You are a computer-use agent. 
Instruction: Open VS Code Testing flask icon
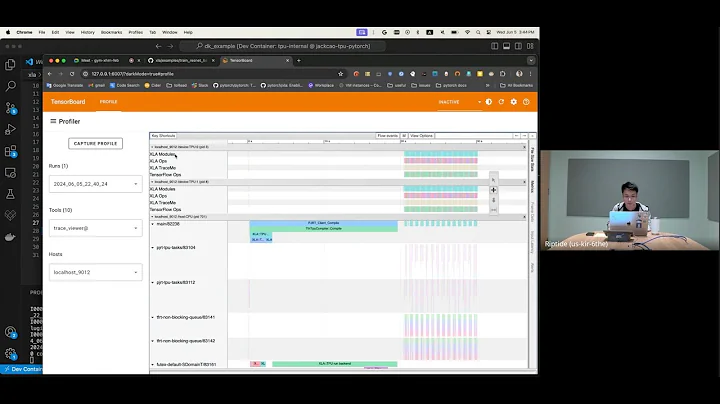tap(10, 194)
